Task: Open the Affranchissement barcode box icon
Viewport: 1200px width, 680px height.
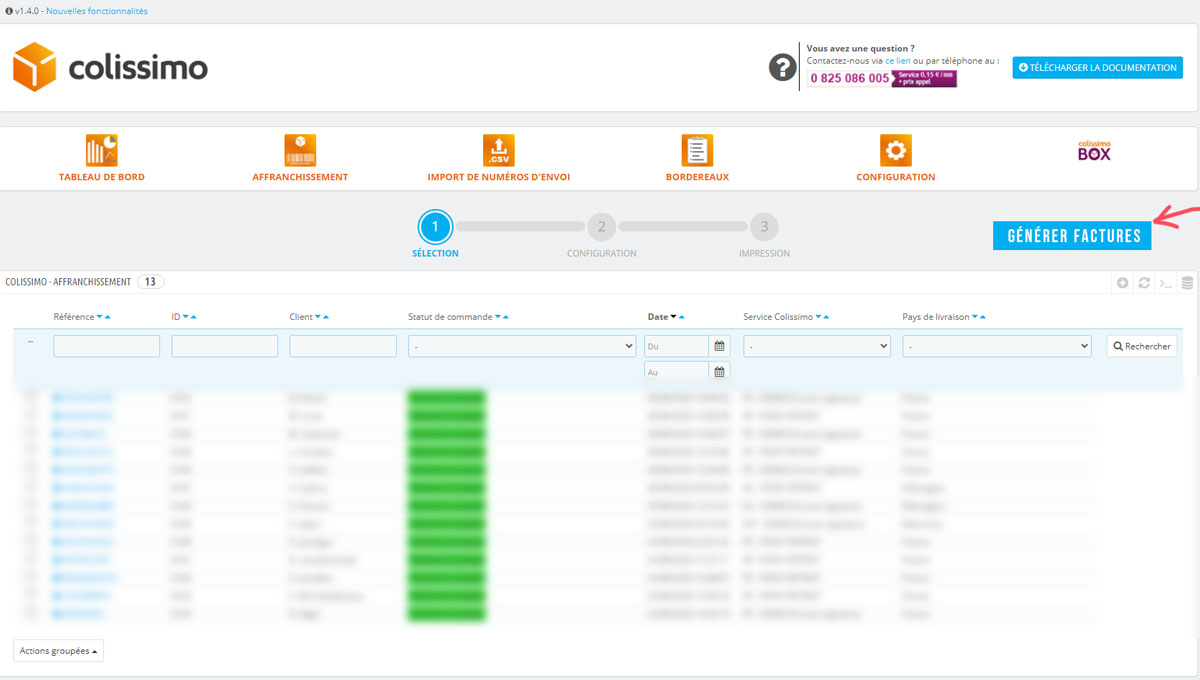Action: pyautogui.click(x=300, y=150)
